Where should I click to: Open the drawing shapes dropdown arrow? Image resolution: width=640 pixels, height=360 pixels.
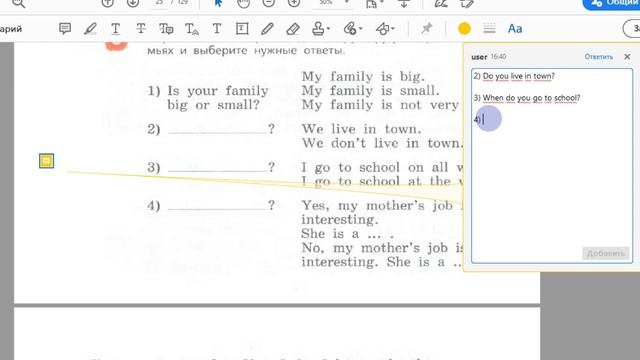(393, 29)
